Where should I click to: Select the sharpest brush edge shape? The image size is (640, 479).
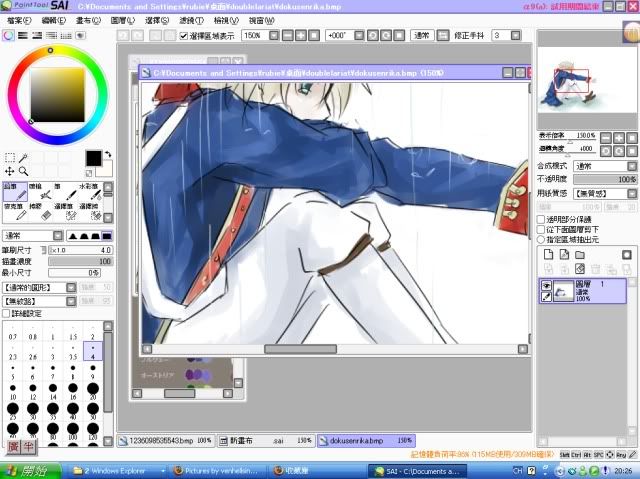[x=73, y=236]
